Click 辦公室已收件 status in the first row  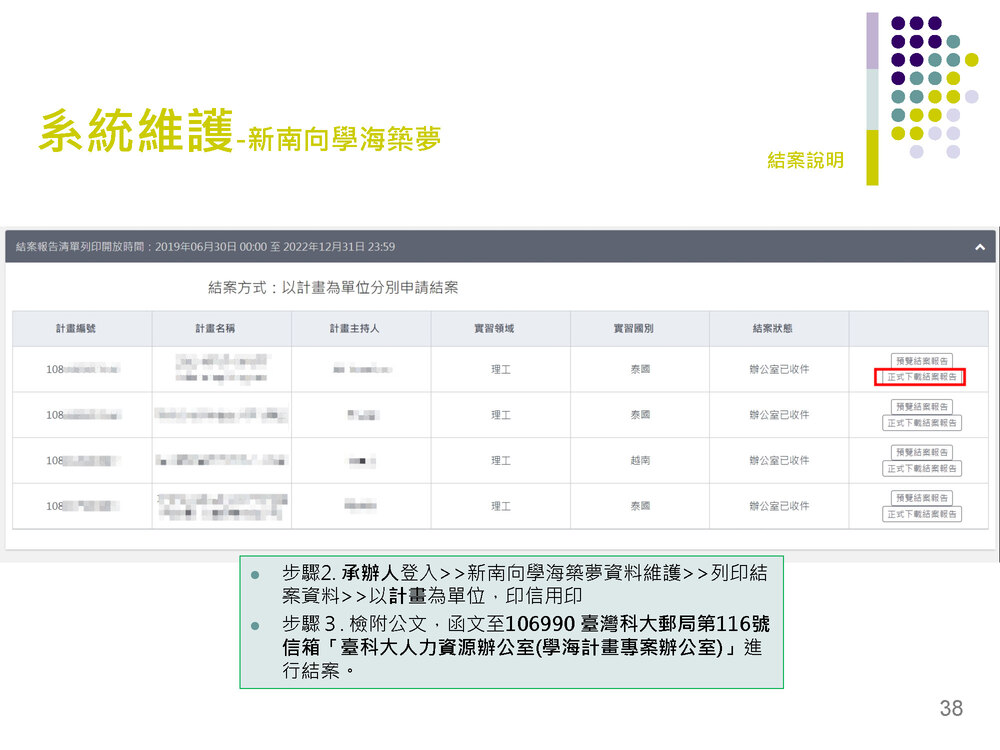pos(779,369)
